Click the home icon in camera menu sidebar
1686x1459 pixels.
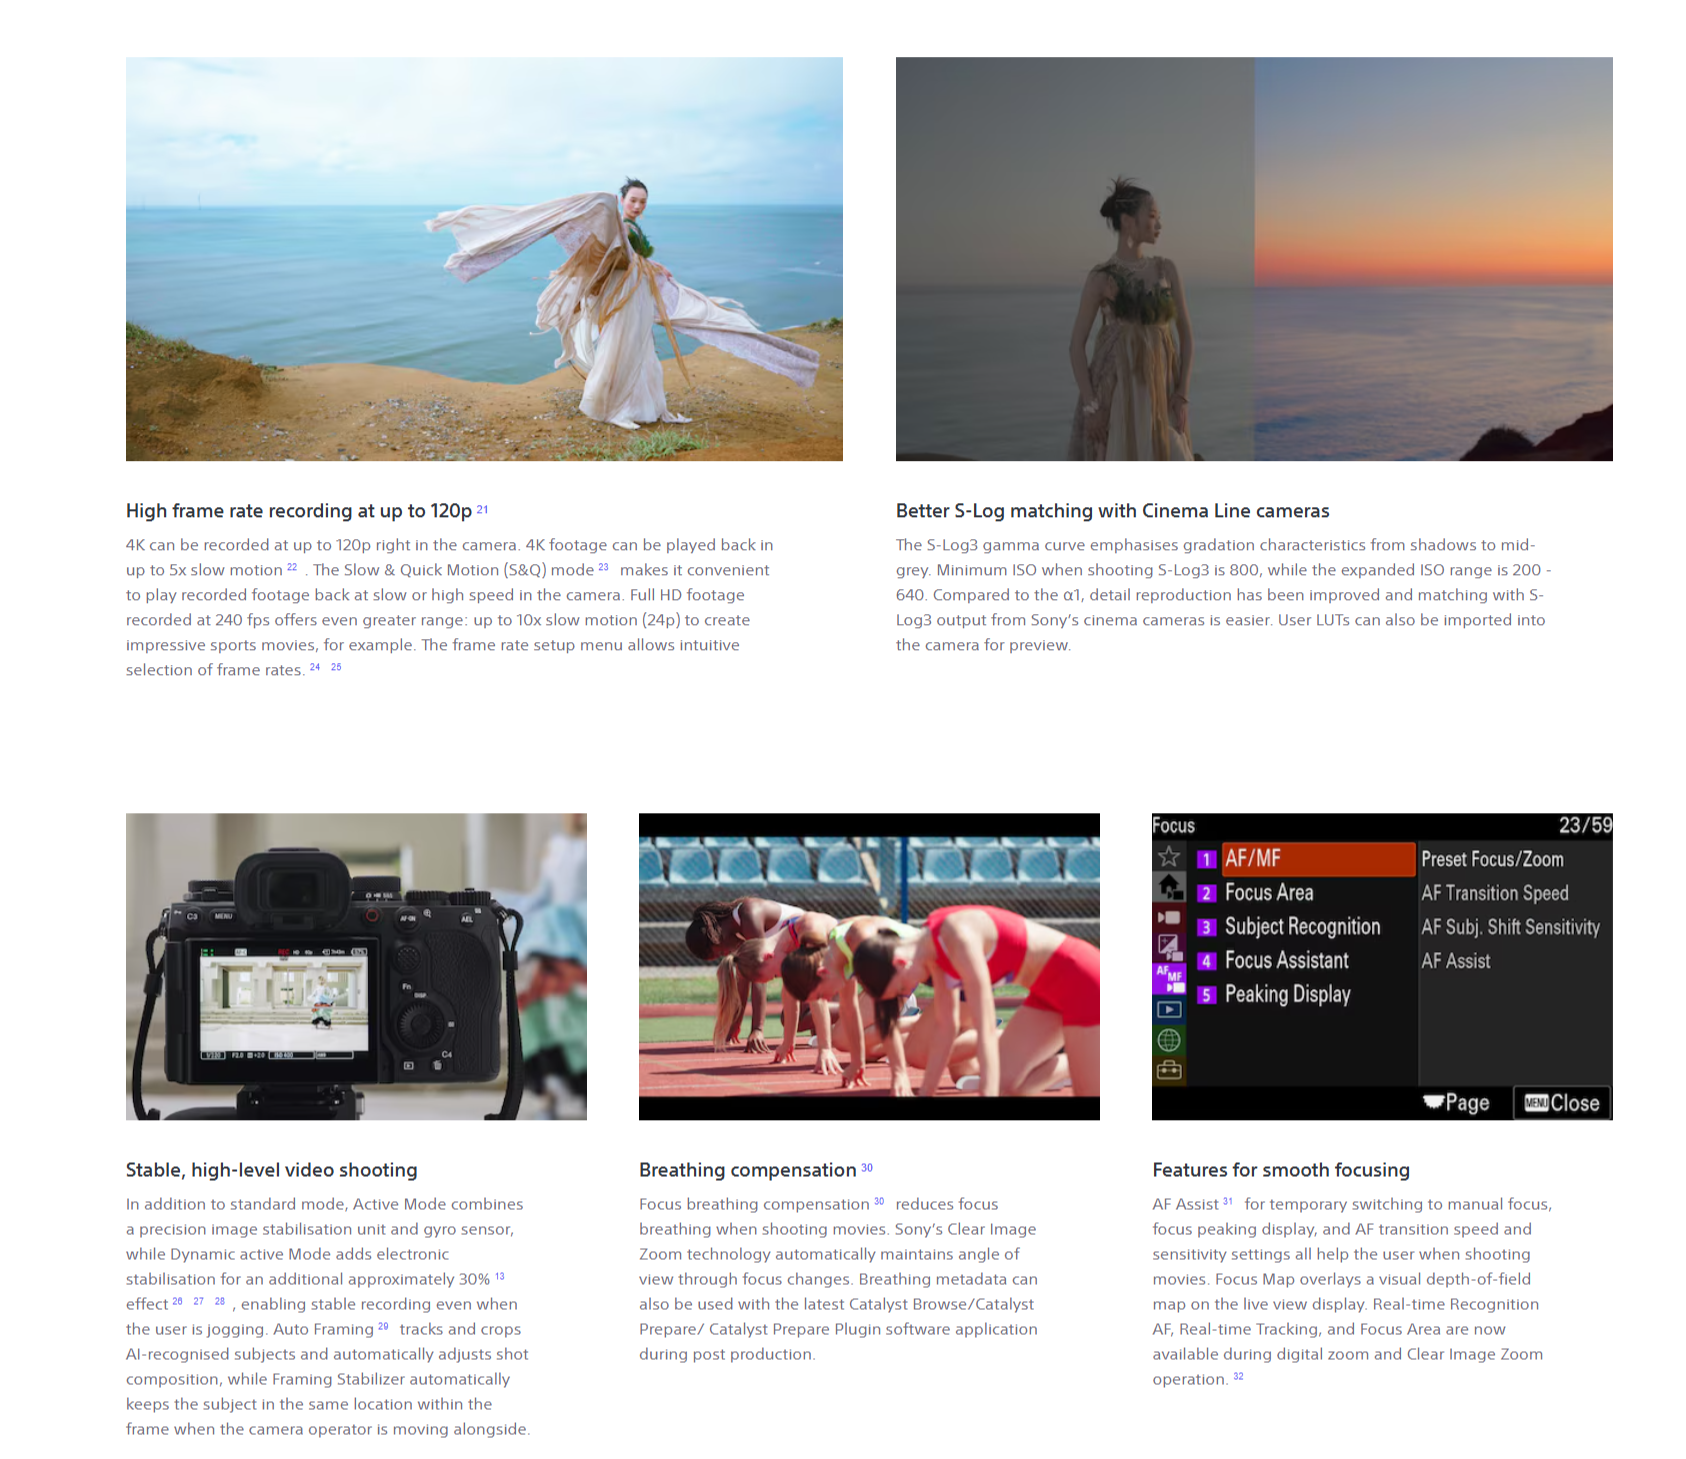(1169, 886)
